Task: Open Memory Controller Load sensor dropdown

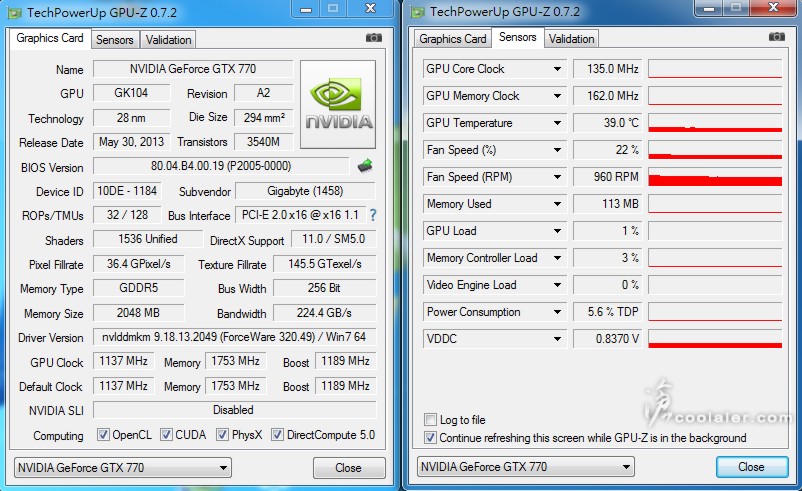Action: [x=558, y=258]
